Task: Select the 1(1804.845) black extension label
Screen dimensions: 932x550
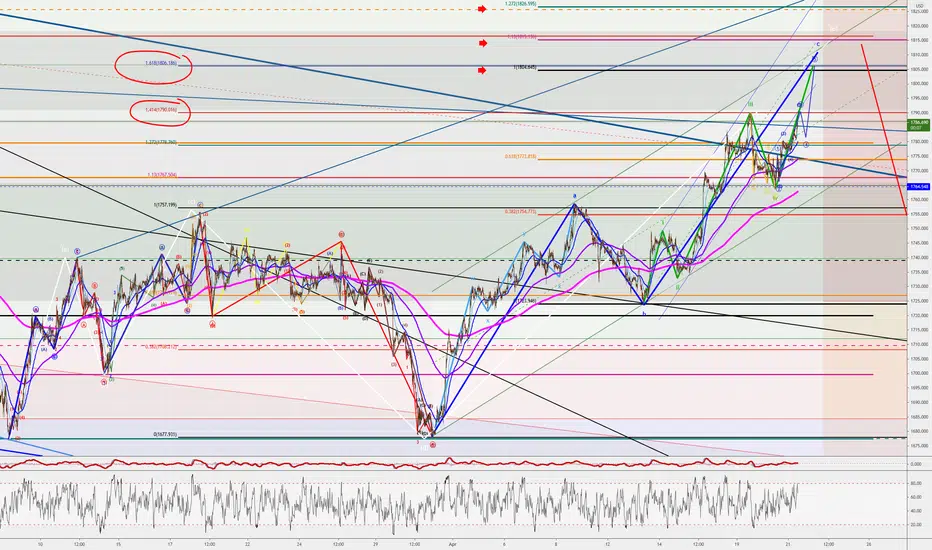Action: 524,67
